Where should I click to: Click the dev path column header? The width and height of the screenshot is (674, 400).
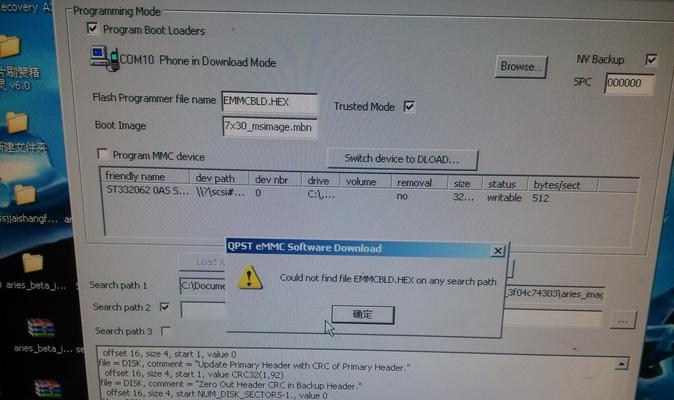(x=219, y=178)
